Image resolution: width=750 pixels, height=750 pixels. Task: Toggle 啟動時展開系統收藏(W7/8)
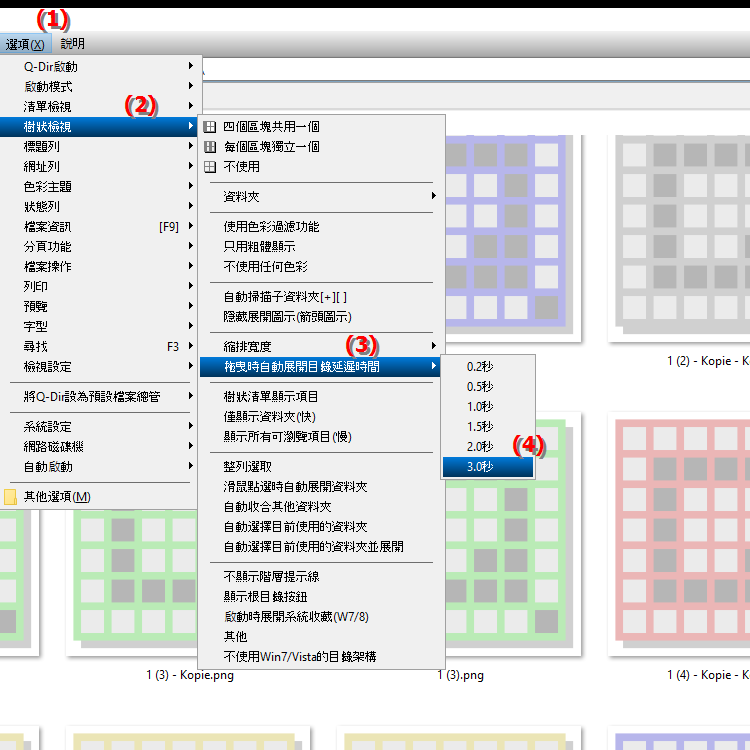coord(322,617)
